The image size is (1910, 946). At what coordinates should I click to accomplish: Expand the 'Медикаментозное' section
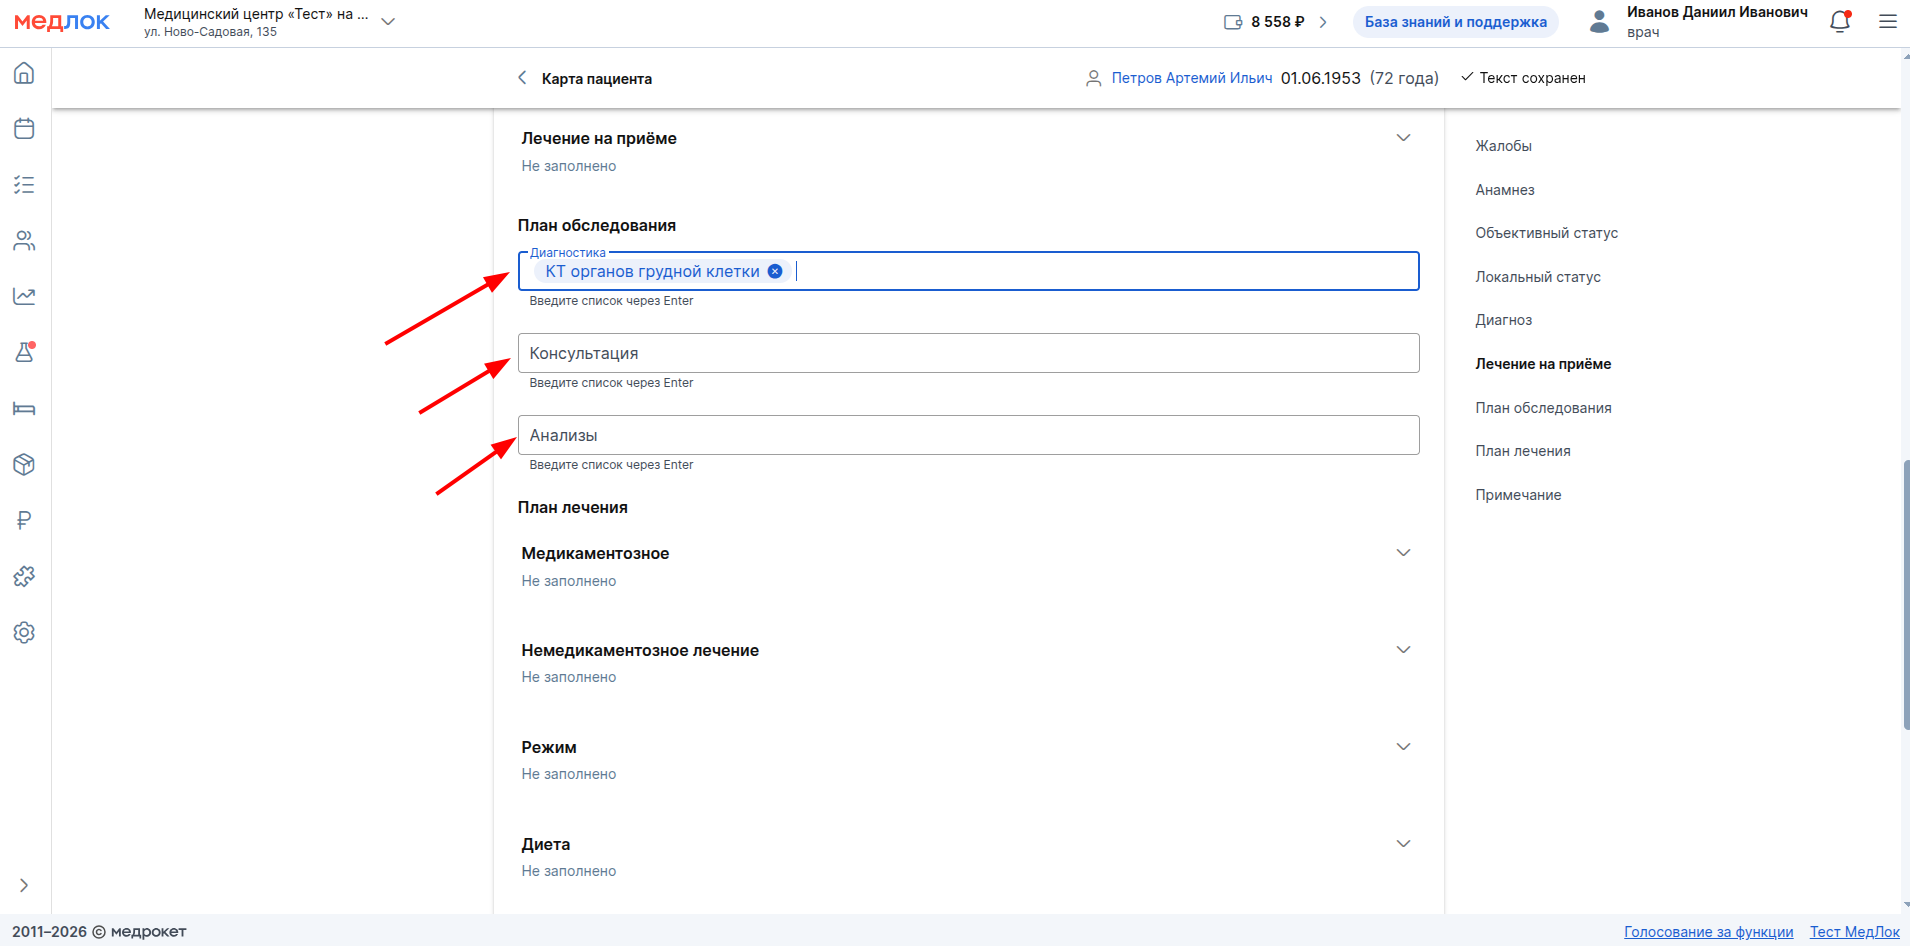click(1403, 553)
